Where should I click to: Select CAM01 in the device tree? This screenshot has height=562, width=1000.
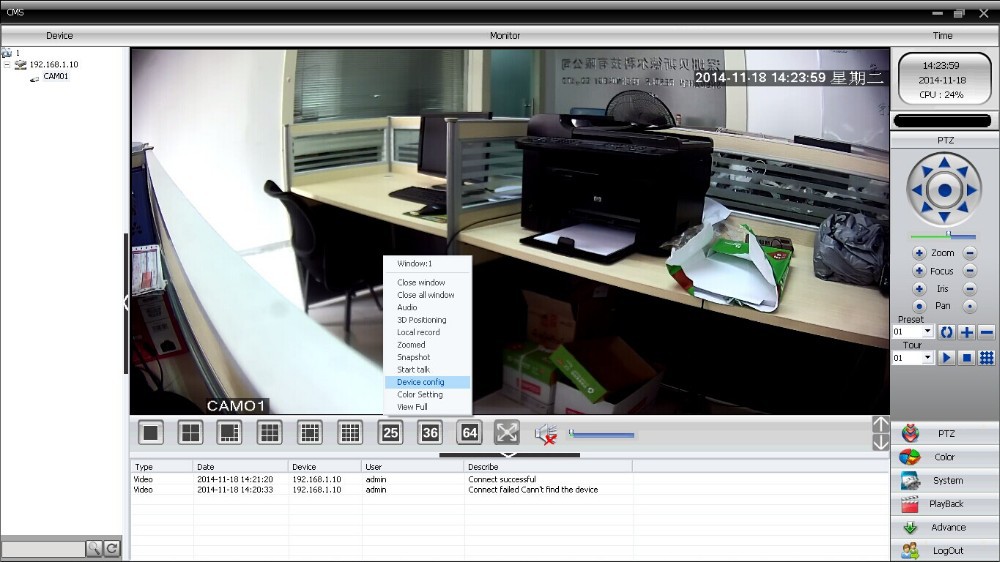tap(55, 77)
